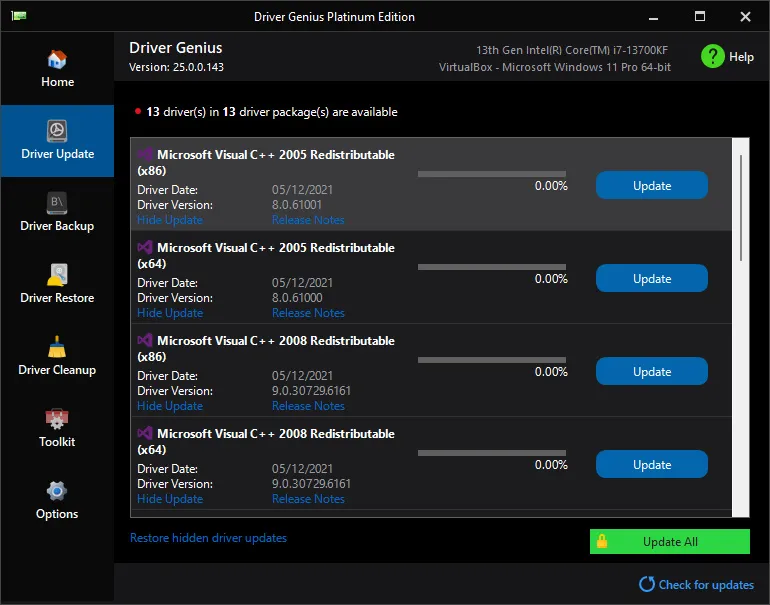This screenshot has width=770, height=605.
Task: Click Visual Studio icon of 2005 Redistributable (x64)
Action: [145, 247]
